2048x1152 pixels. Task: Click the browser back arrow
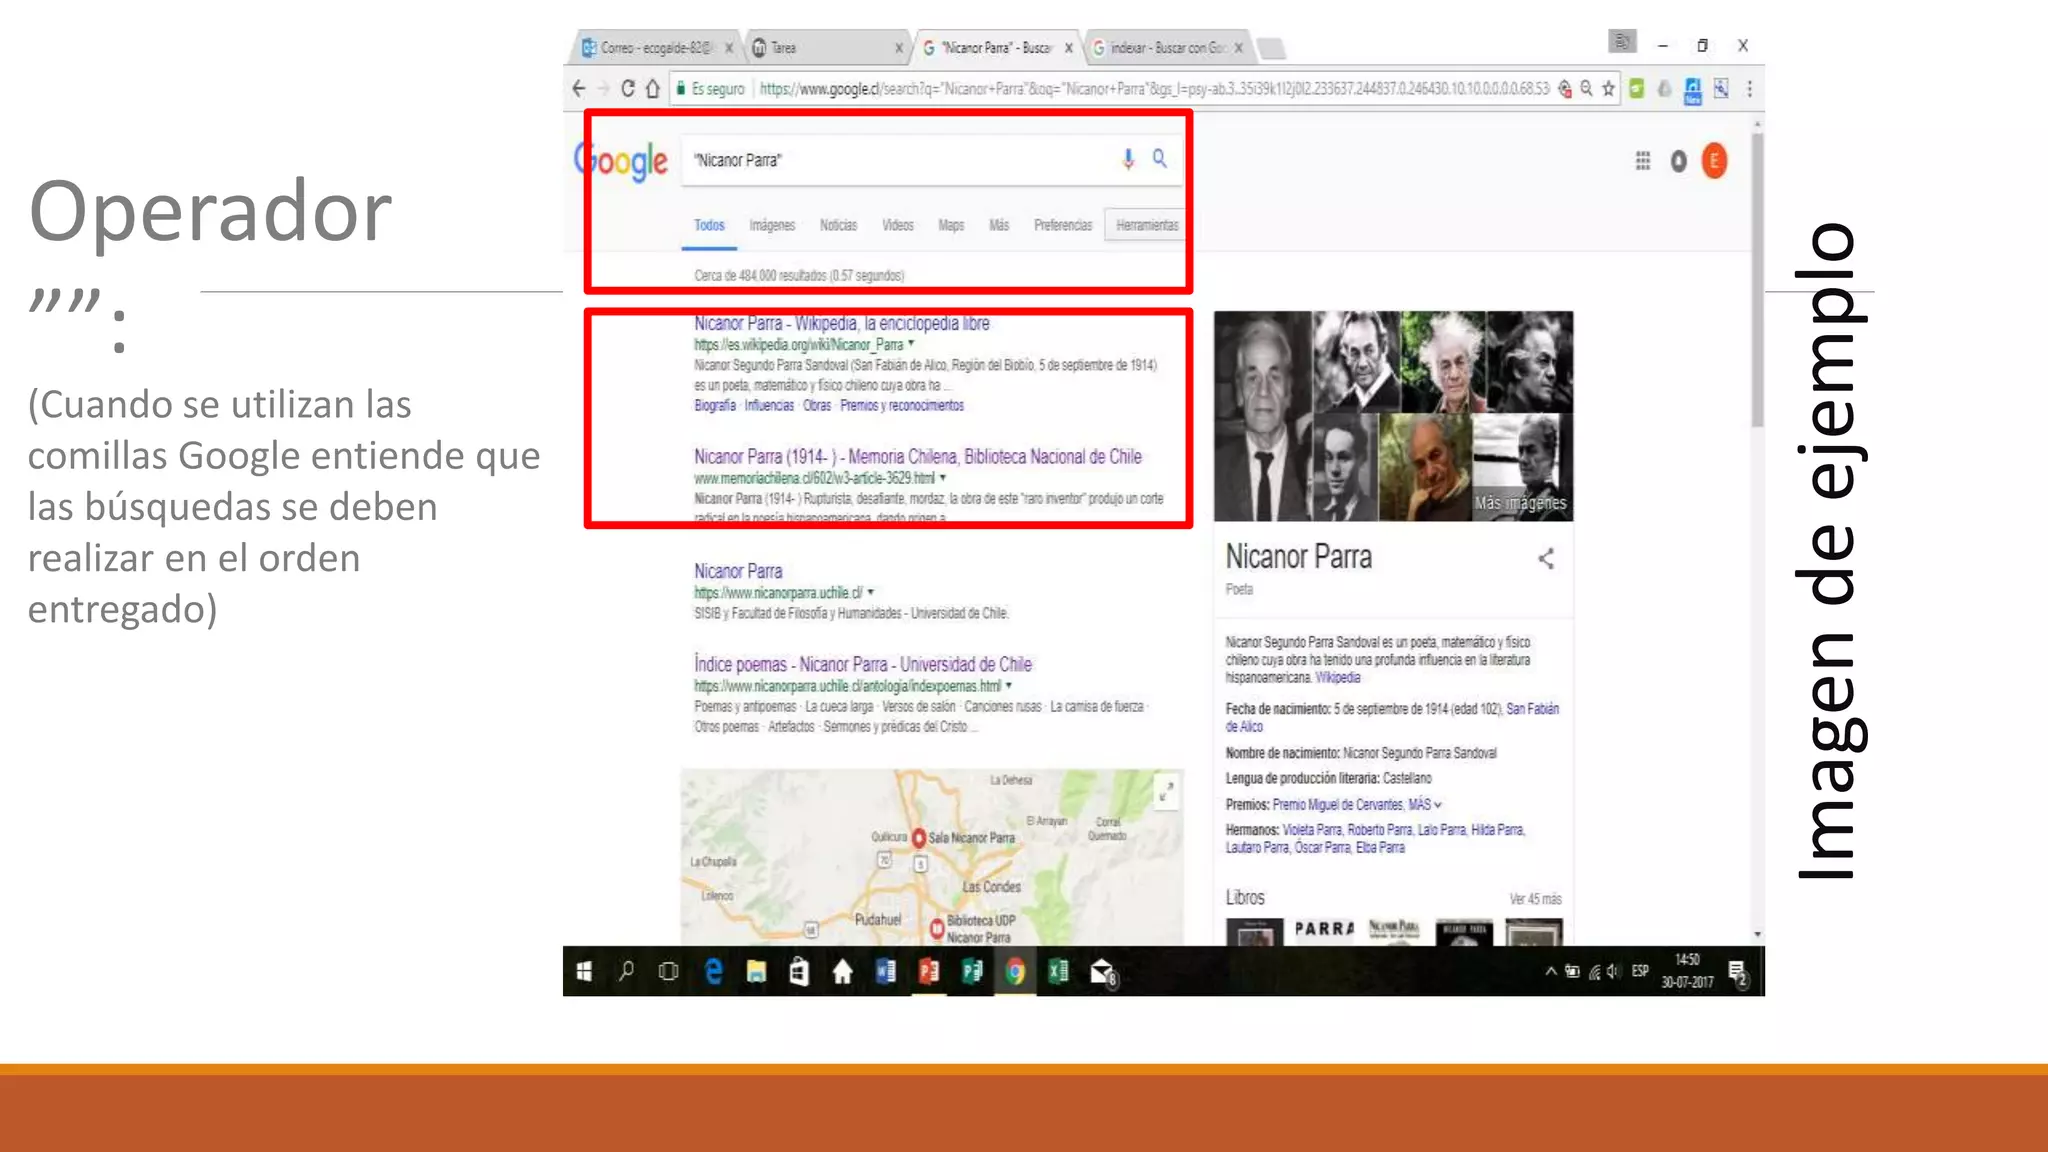click(578, 89)
